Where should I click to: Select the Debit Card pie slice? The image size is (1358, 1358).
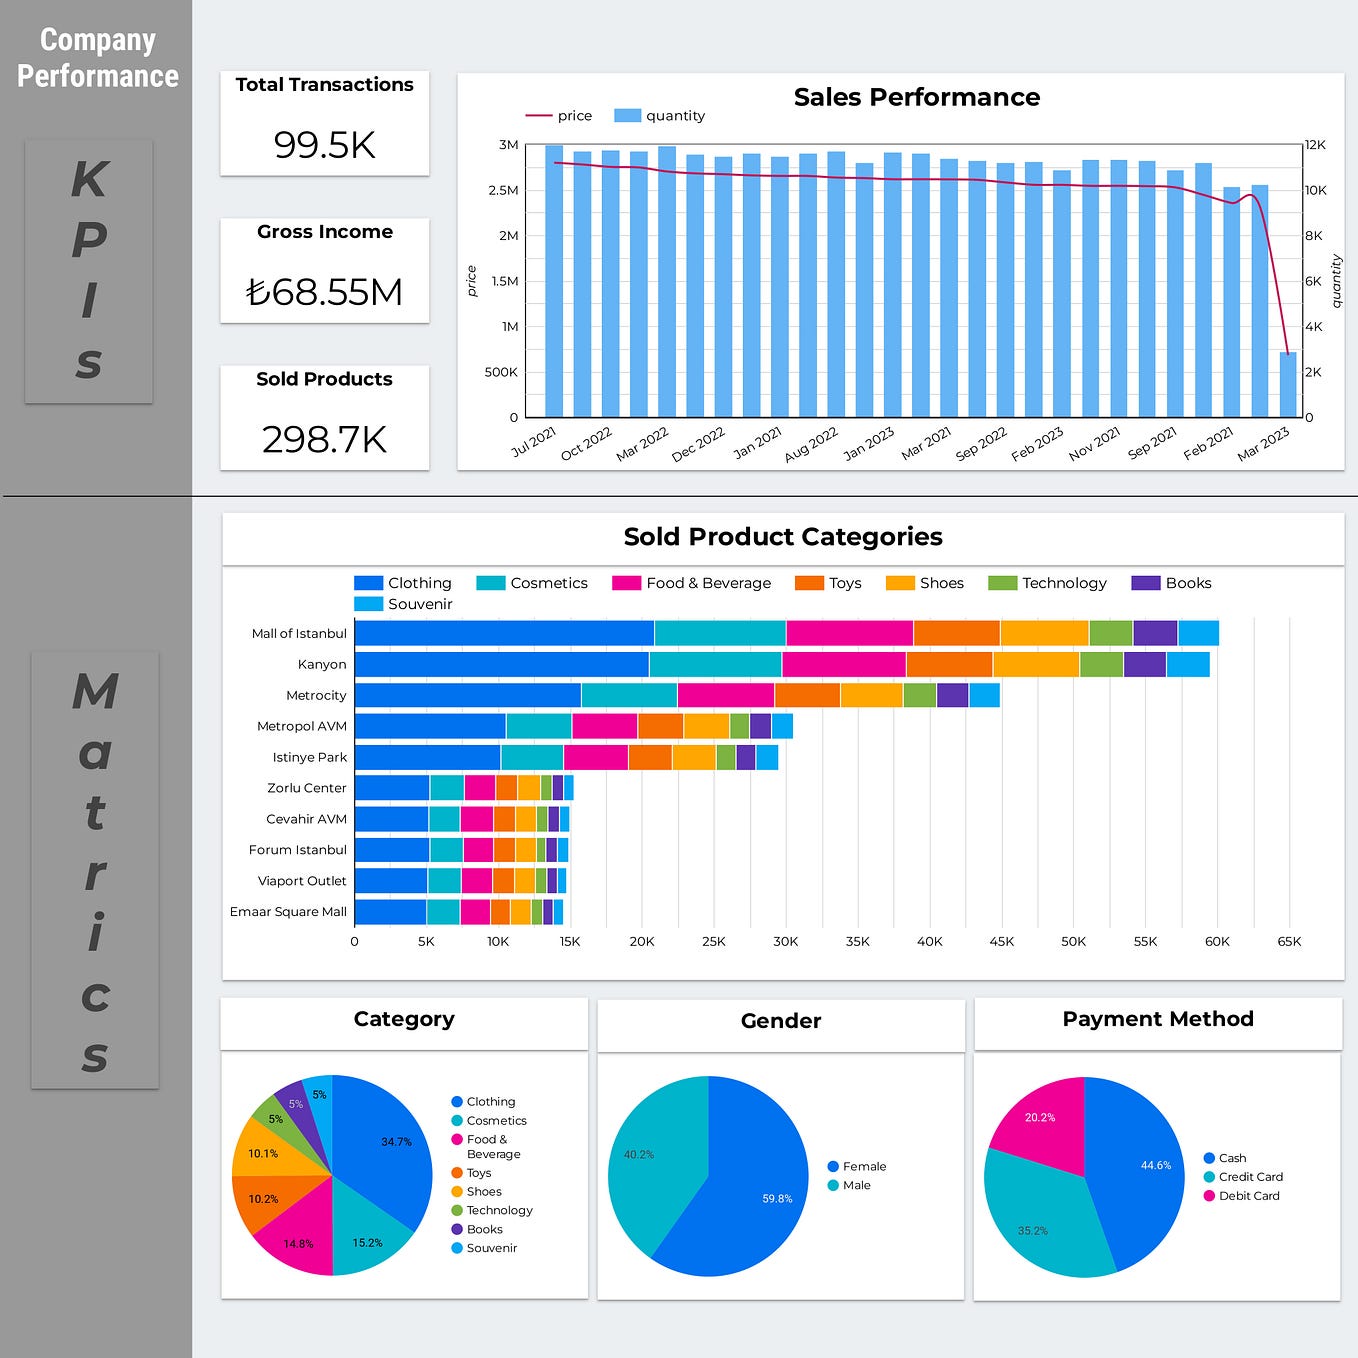(x=1040, y=1118)
